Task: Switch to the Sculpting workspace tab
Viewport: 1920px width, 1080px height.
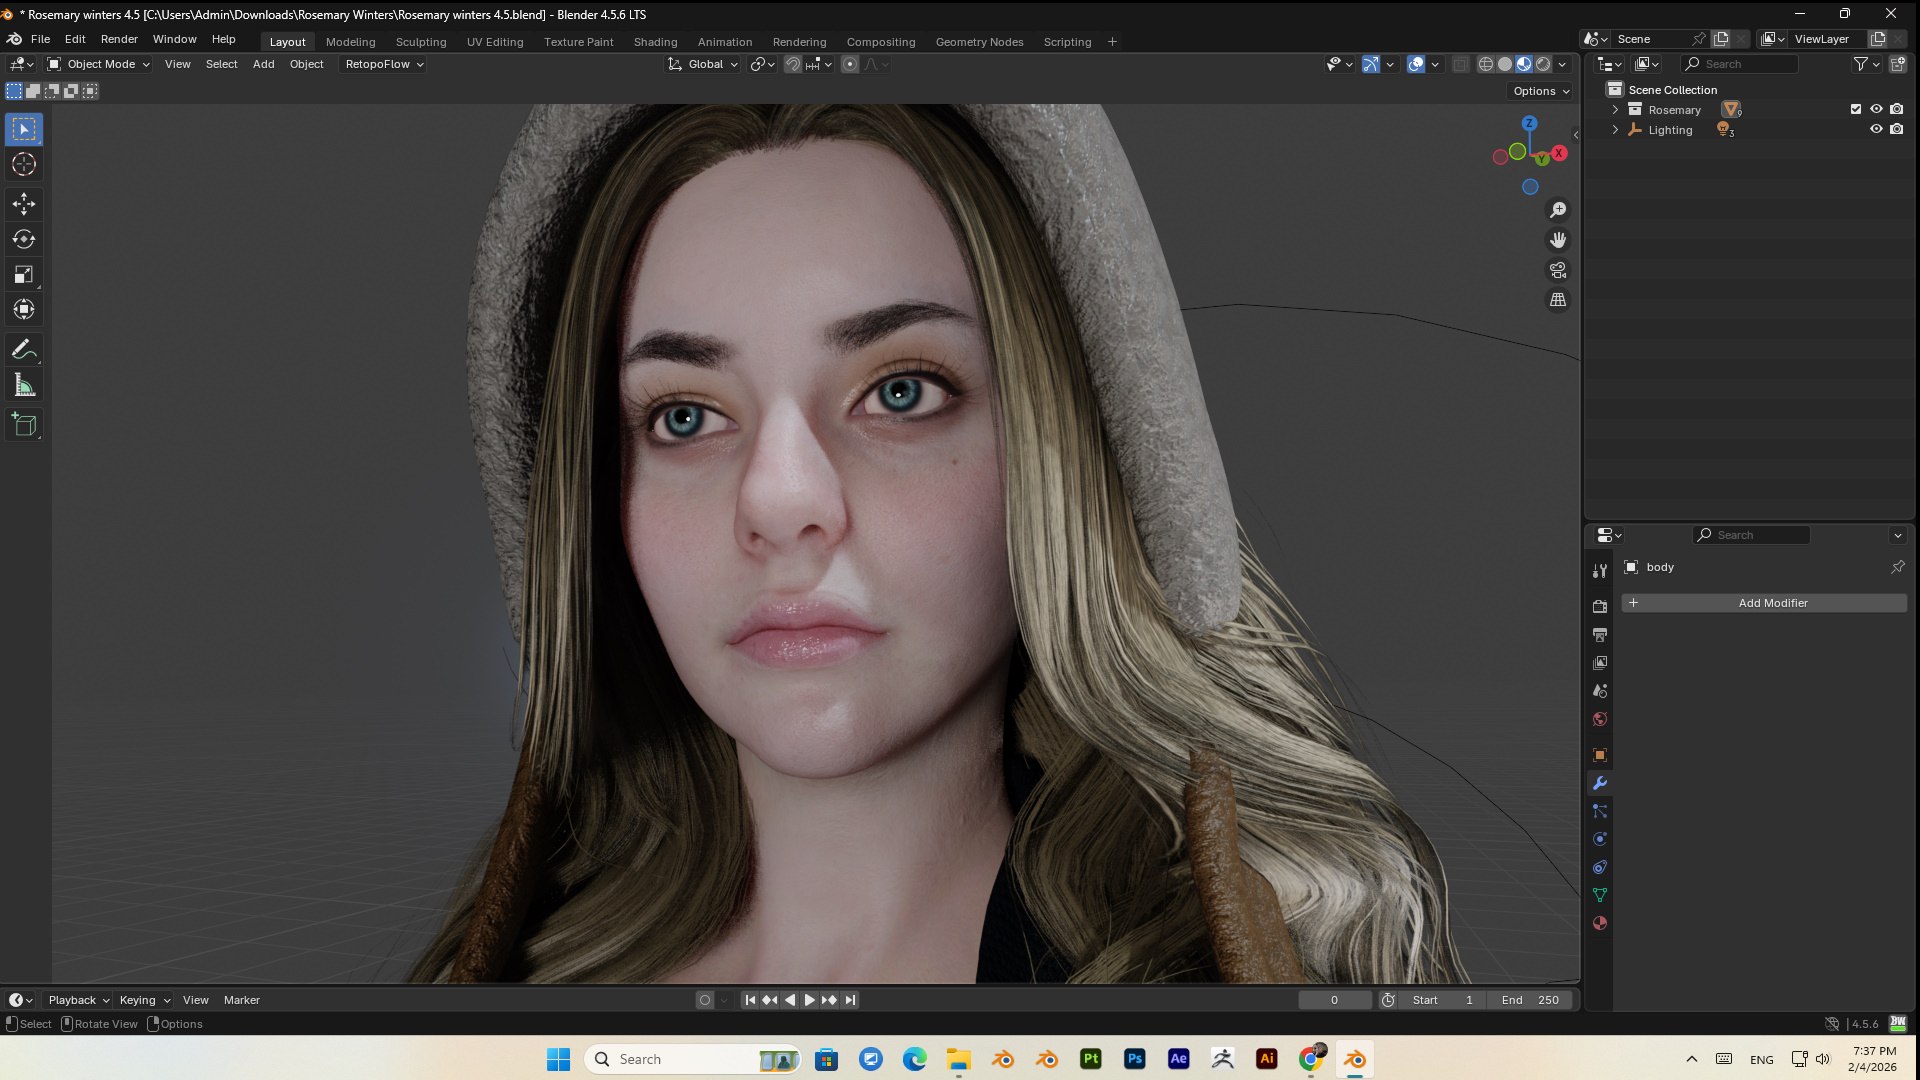Action: tap(421, 42)
